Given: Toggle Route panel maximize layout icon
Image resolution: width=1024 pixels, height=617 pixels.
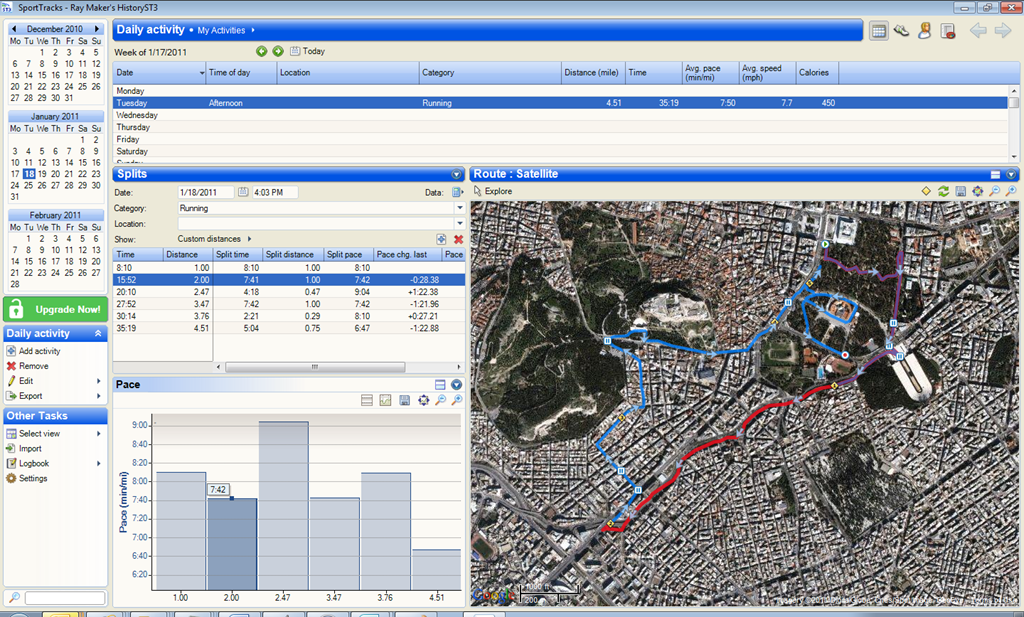Looking at the screenshot, I should pyautogui.click(x=995, y=174).
